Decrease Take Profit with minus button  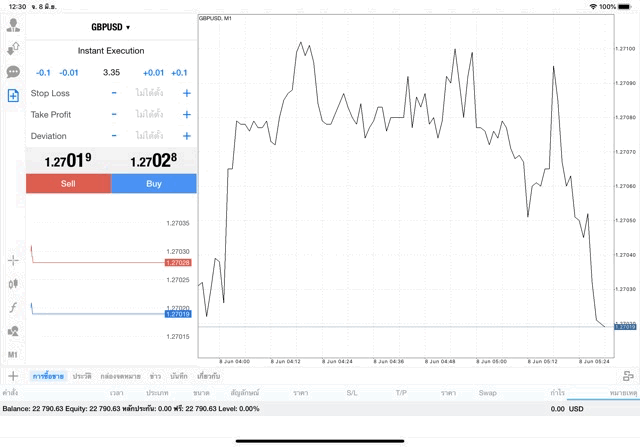[114, 114]
